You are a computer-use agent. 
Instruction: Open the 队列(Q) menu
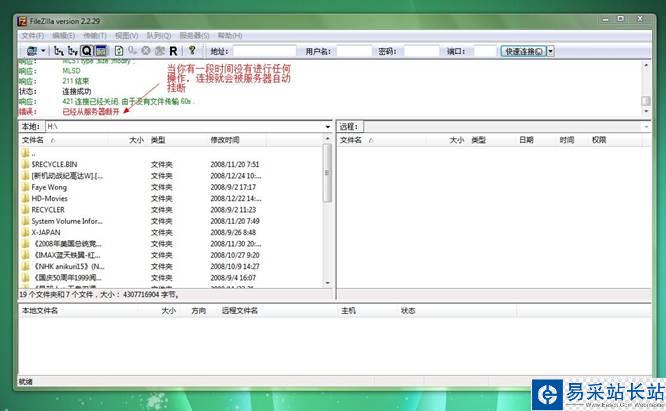159,36
